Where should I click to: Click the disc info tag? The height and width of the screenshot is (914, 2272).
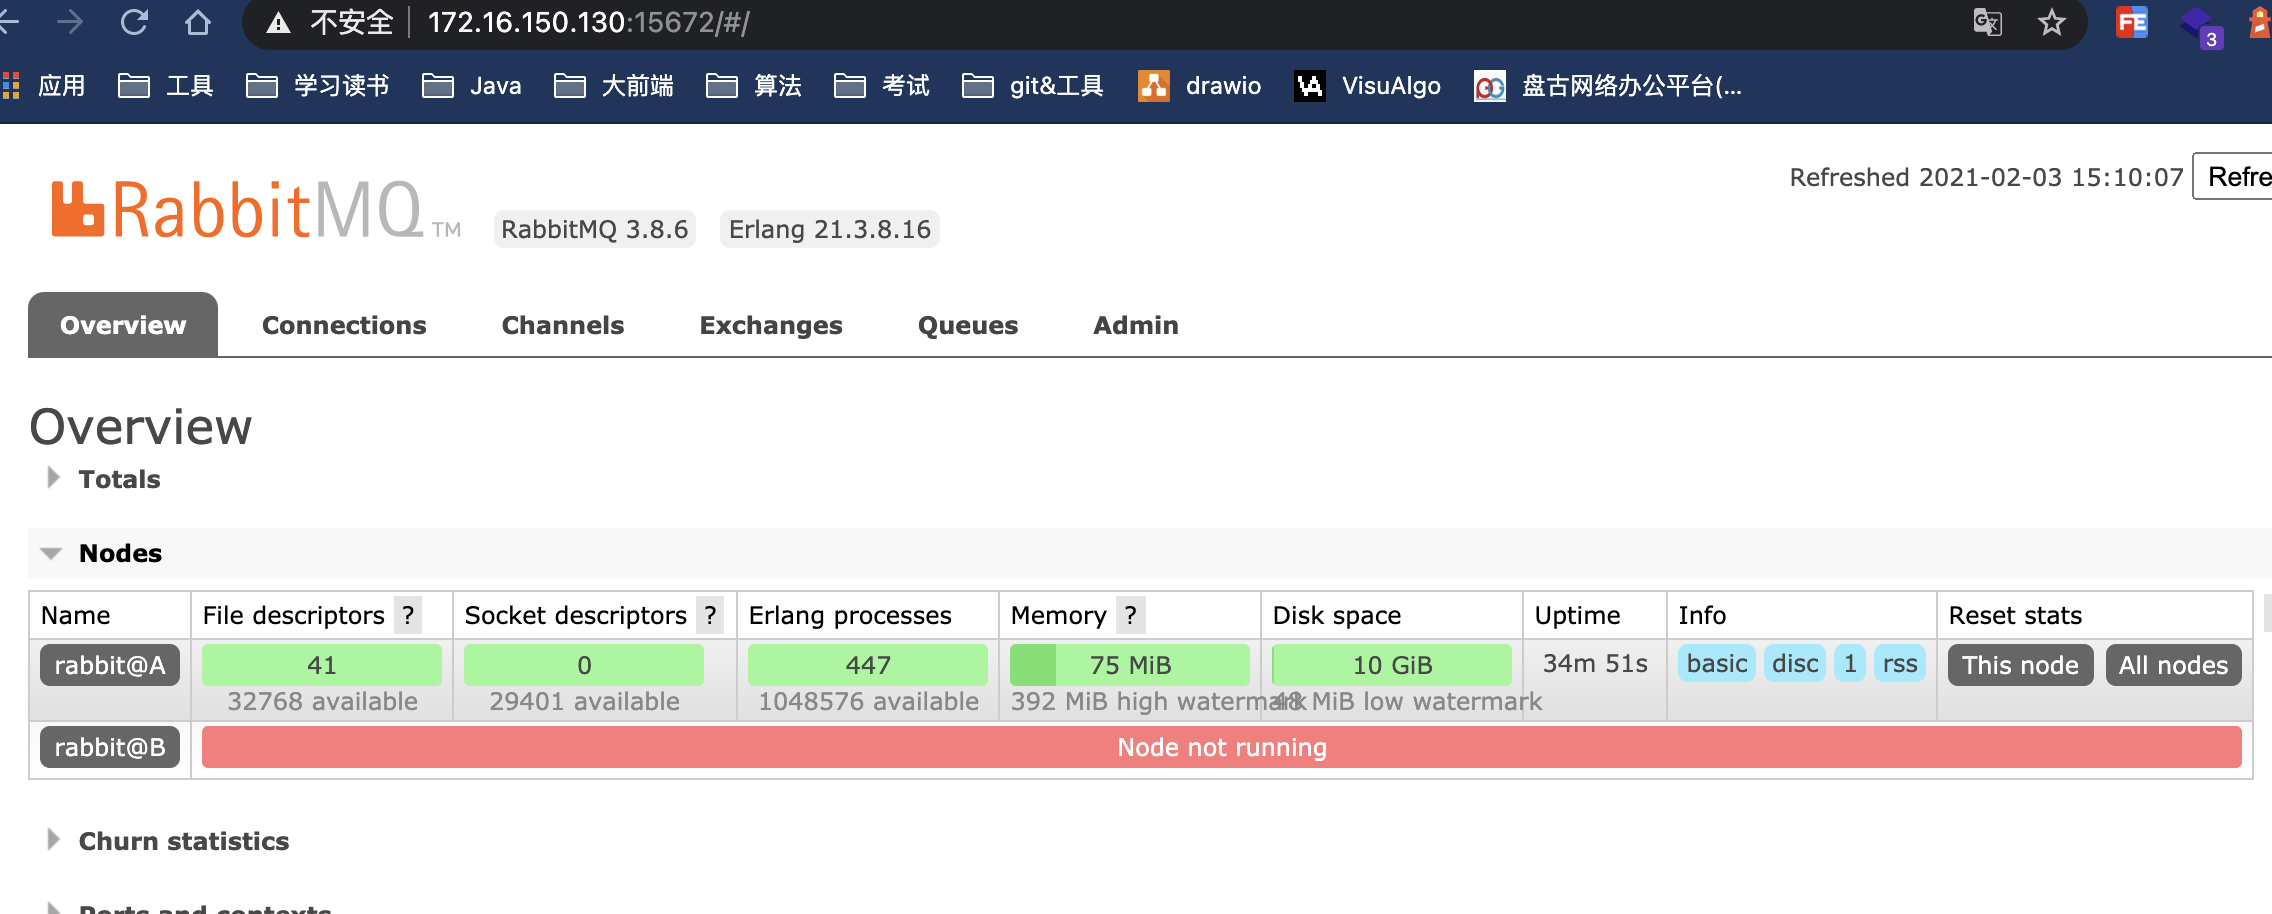1795,664
